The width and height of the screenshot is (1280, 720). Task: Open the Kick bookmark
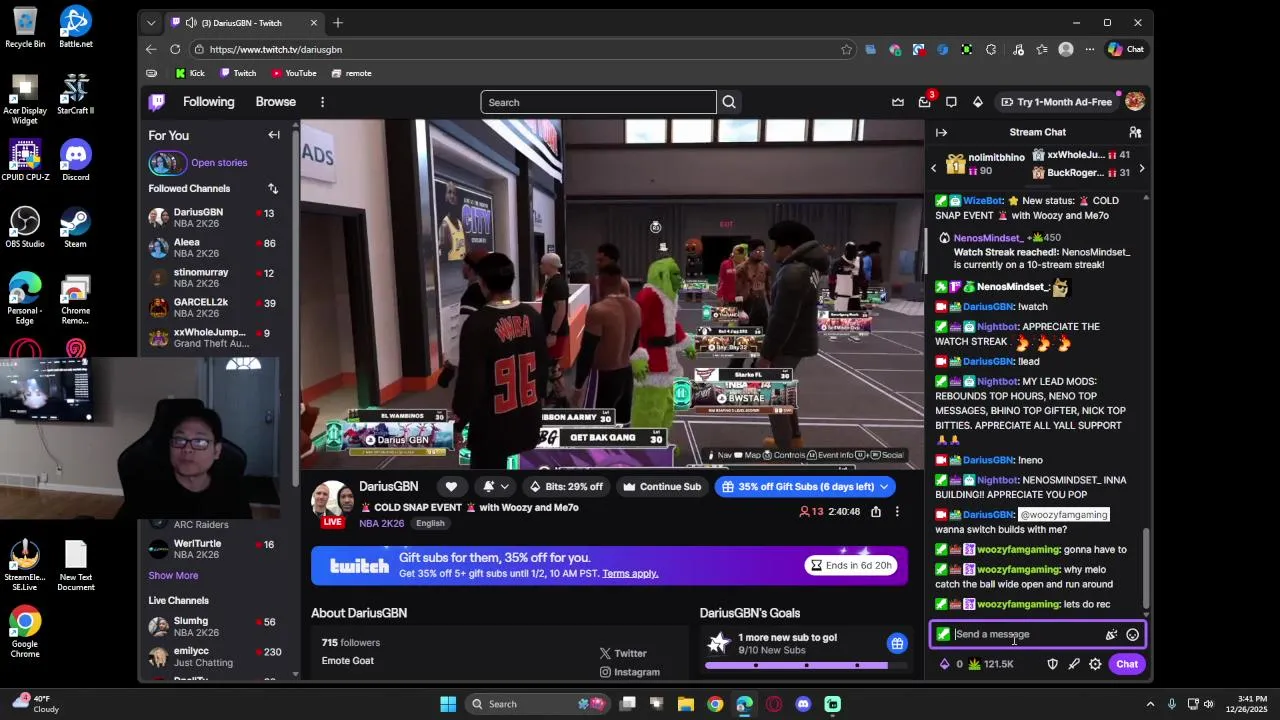coord(189,73)
